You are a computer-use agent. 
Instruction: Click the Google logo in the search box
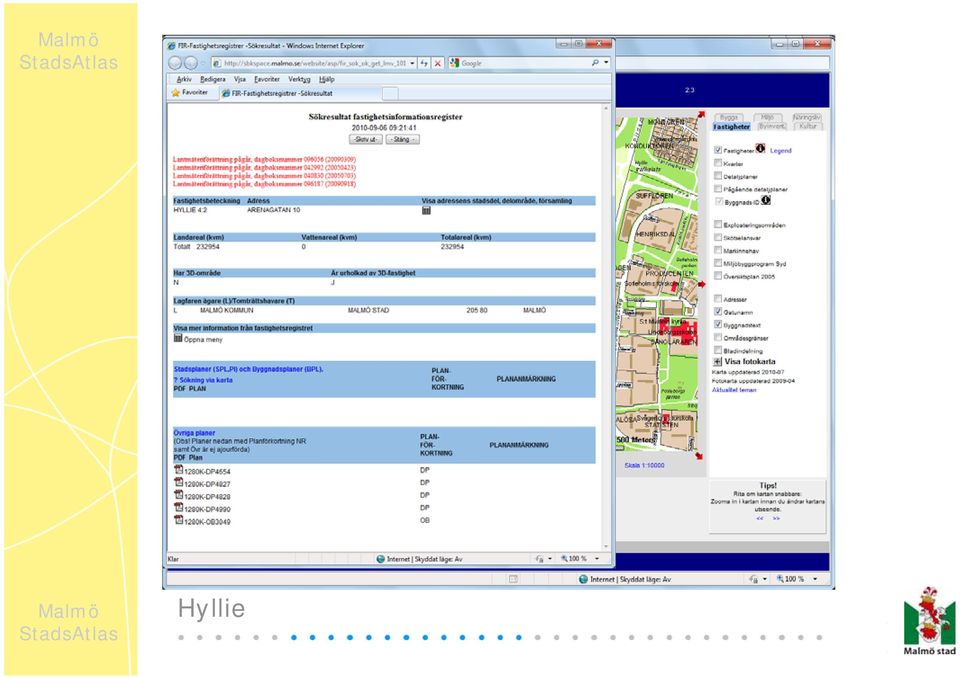tap(454, 63)
